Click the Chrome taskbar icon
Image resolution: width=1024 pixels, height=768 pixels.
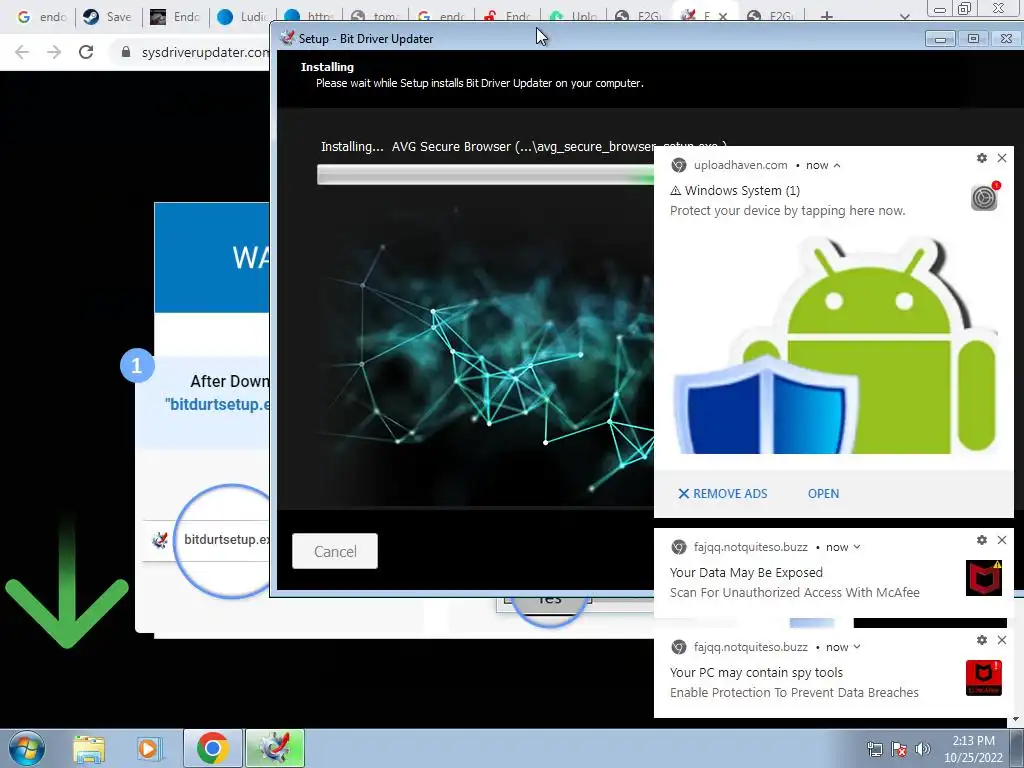pos(212,748)
